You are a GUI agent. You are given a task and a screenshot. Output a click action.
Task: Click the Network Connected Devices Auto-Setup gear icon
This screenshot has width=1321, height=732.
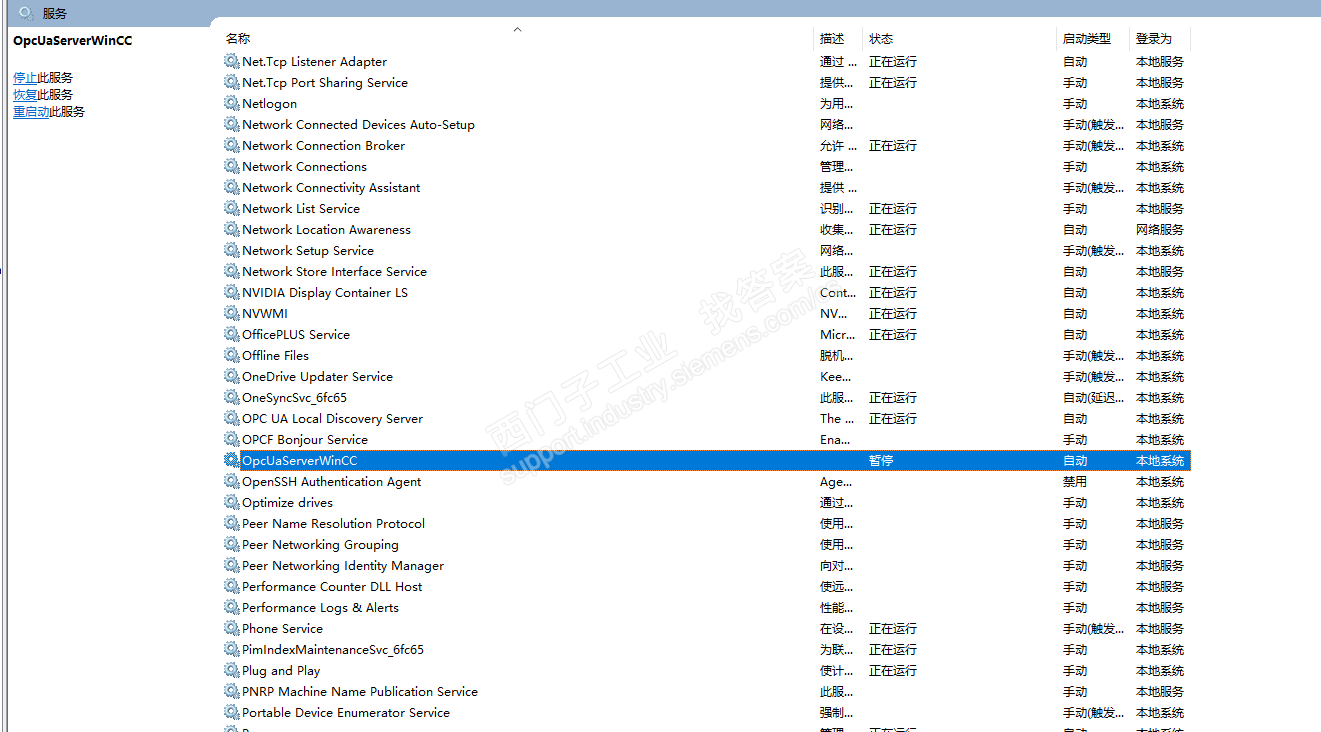(232, 124)
